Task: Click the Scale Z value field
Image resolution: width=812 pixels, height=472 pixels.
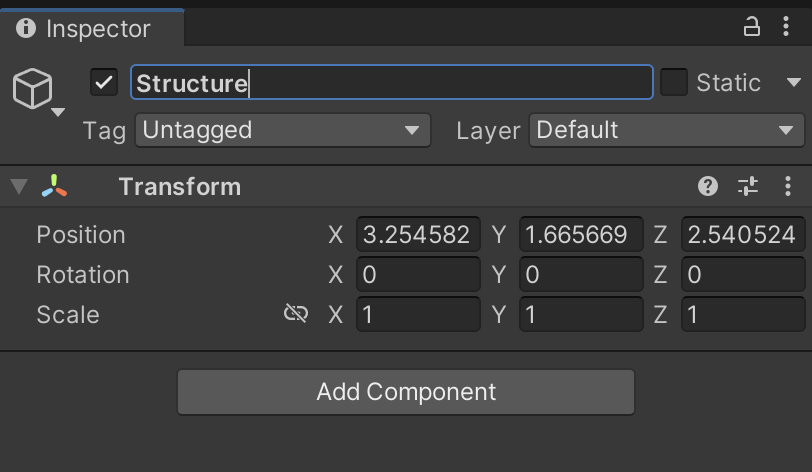Action: click(743, 314)
